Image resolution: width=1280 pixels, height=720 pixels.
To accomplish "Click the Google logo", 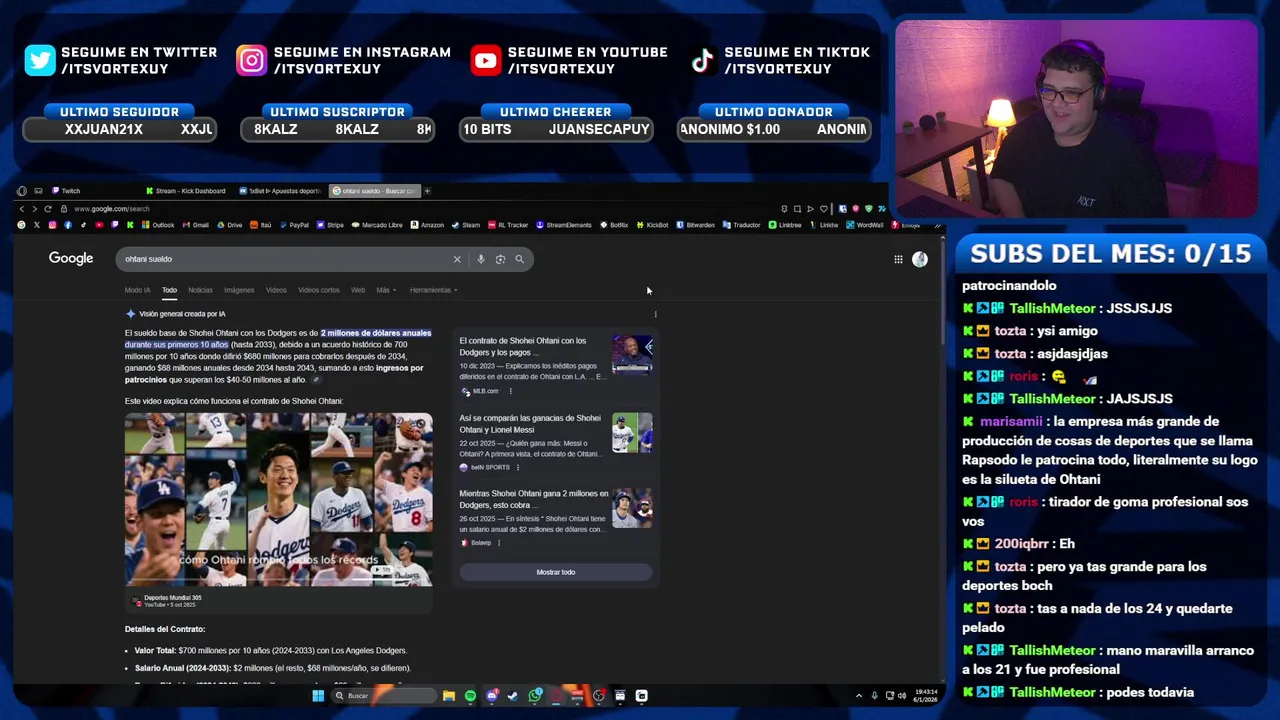I will point(71,258).
